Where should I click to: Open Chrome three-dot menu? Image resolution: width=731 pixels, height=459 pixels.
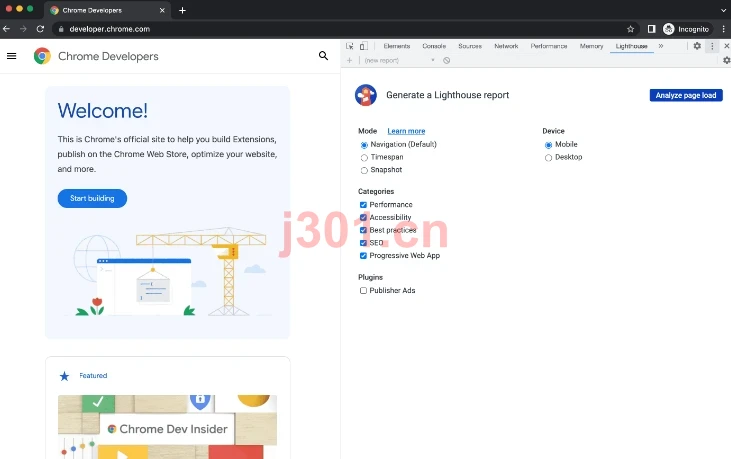point(724,29)
